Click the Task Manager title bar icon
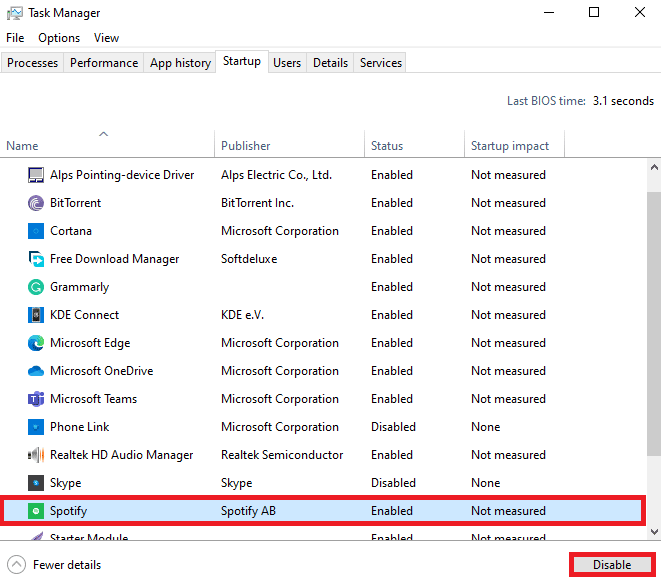661x587 pixels. tap(15, 13)
